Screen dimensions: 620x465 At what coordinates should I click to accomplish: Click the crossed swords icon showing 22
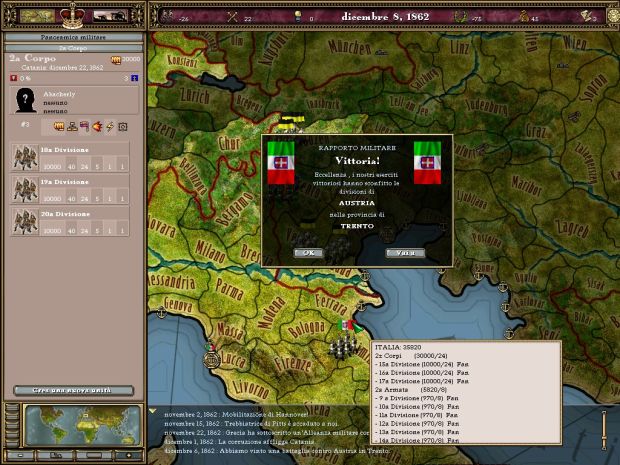tap(232, 17)
